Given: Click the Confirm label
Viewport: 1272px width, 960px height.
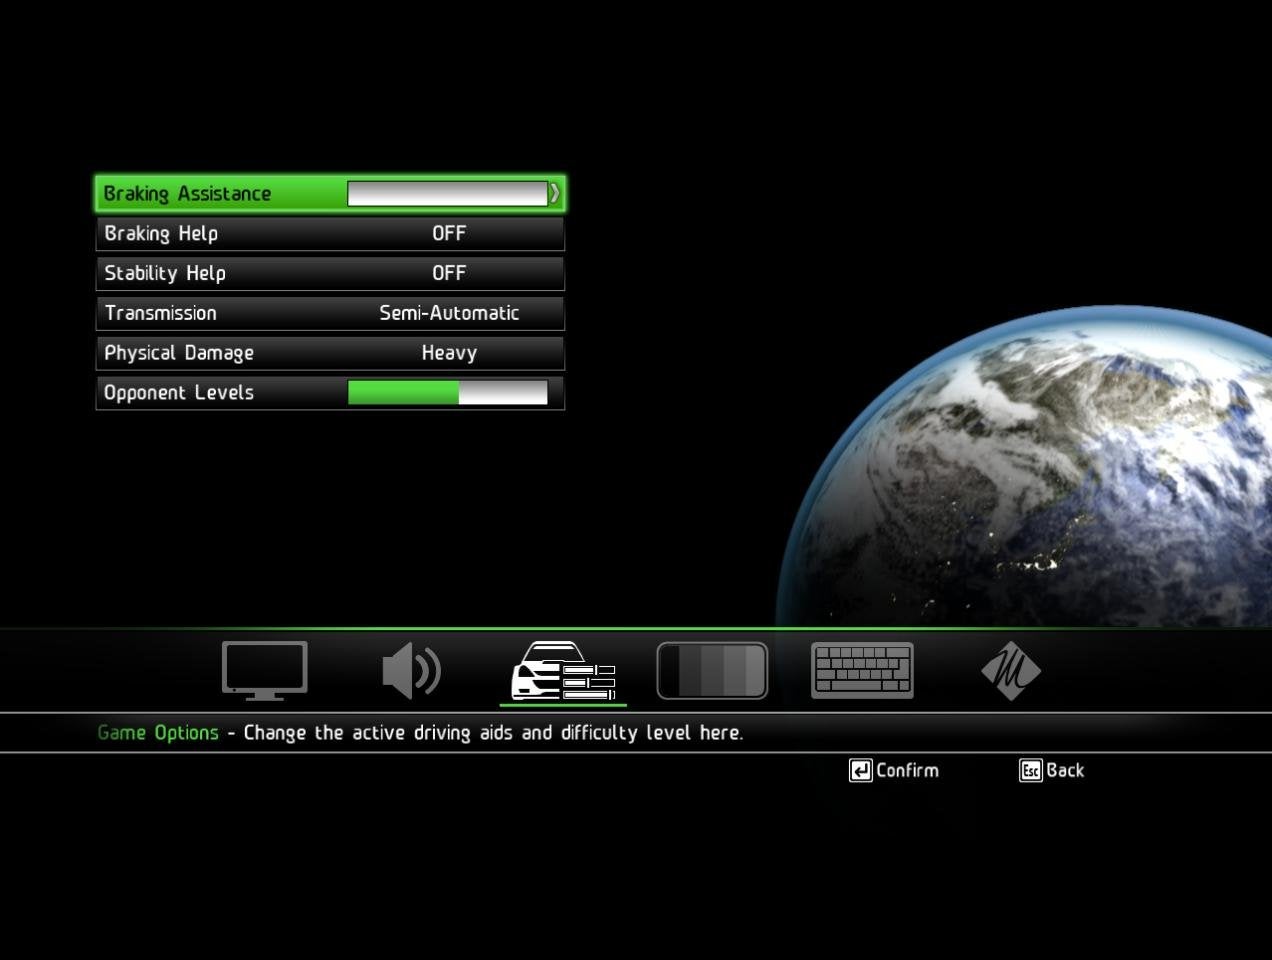Looking at the screenshot, I should click(x=907, y=770).
